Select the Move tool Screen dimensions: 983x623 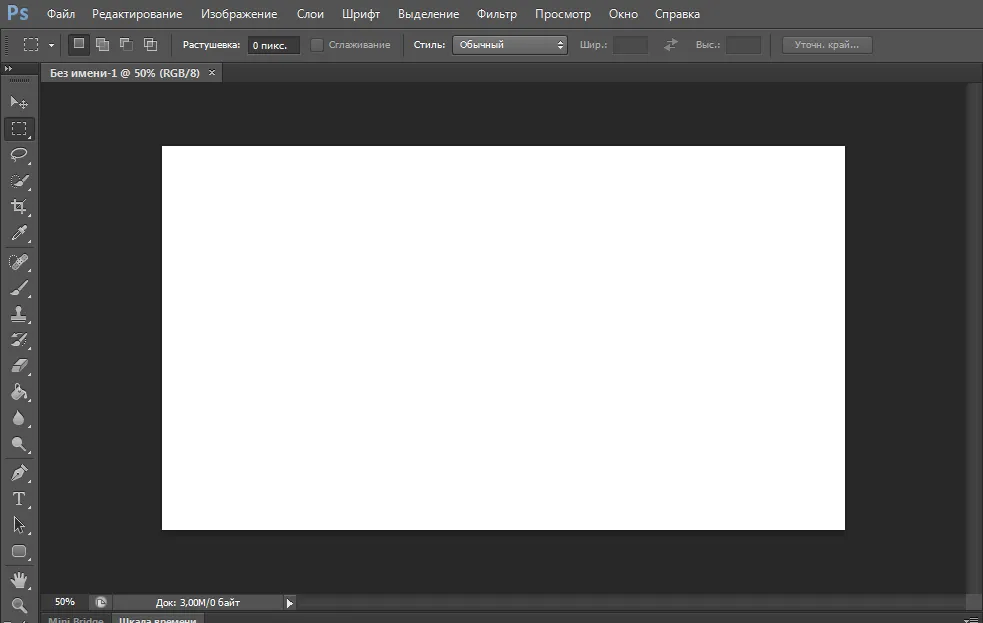[x=19, y=102]
